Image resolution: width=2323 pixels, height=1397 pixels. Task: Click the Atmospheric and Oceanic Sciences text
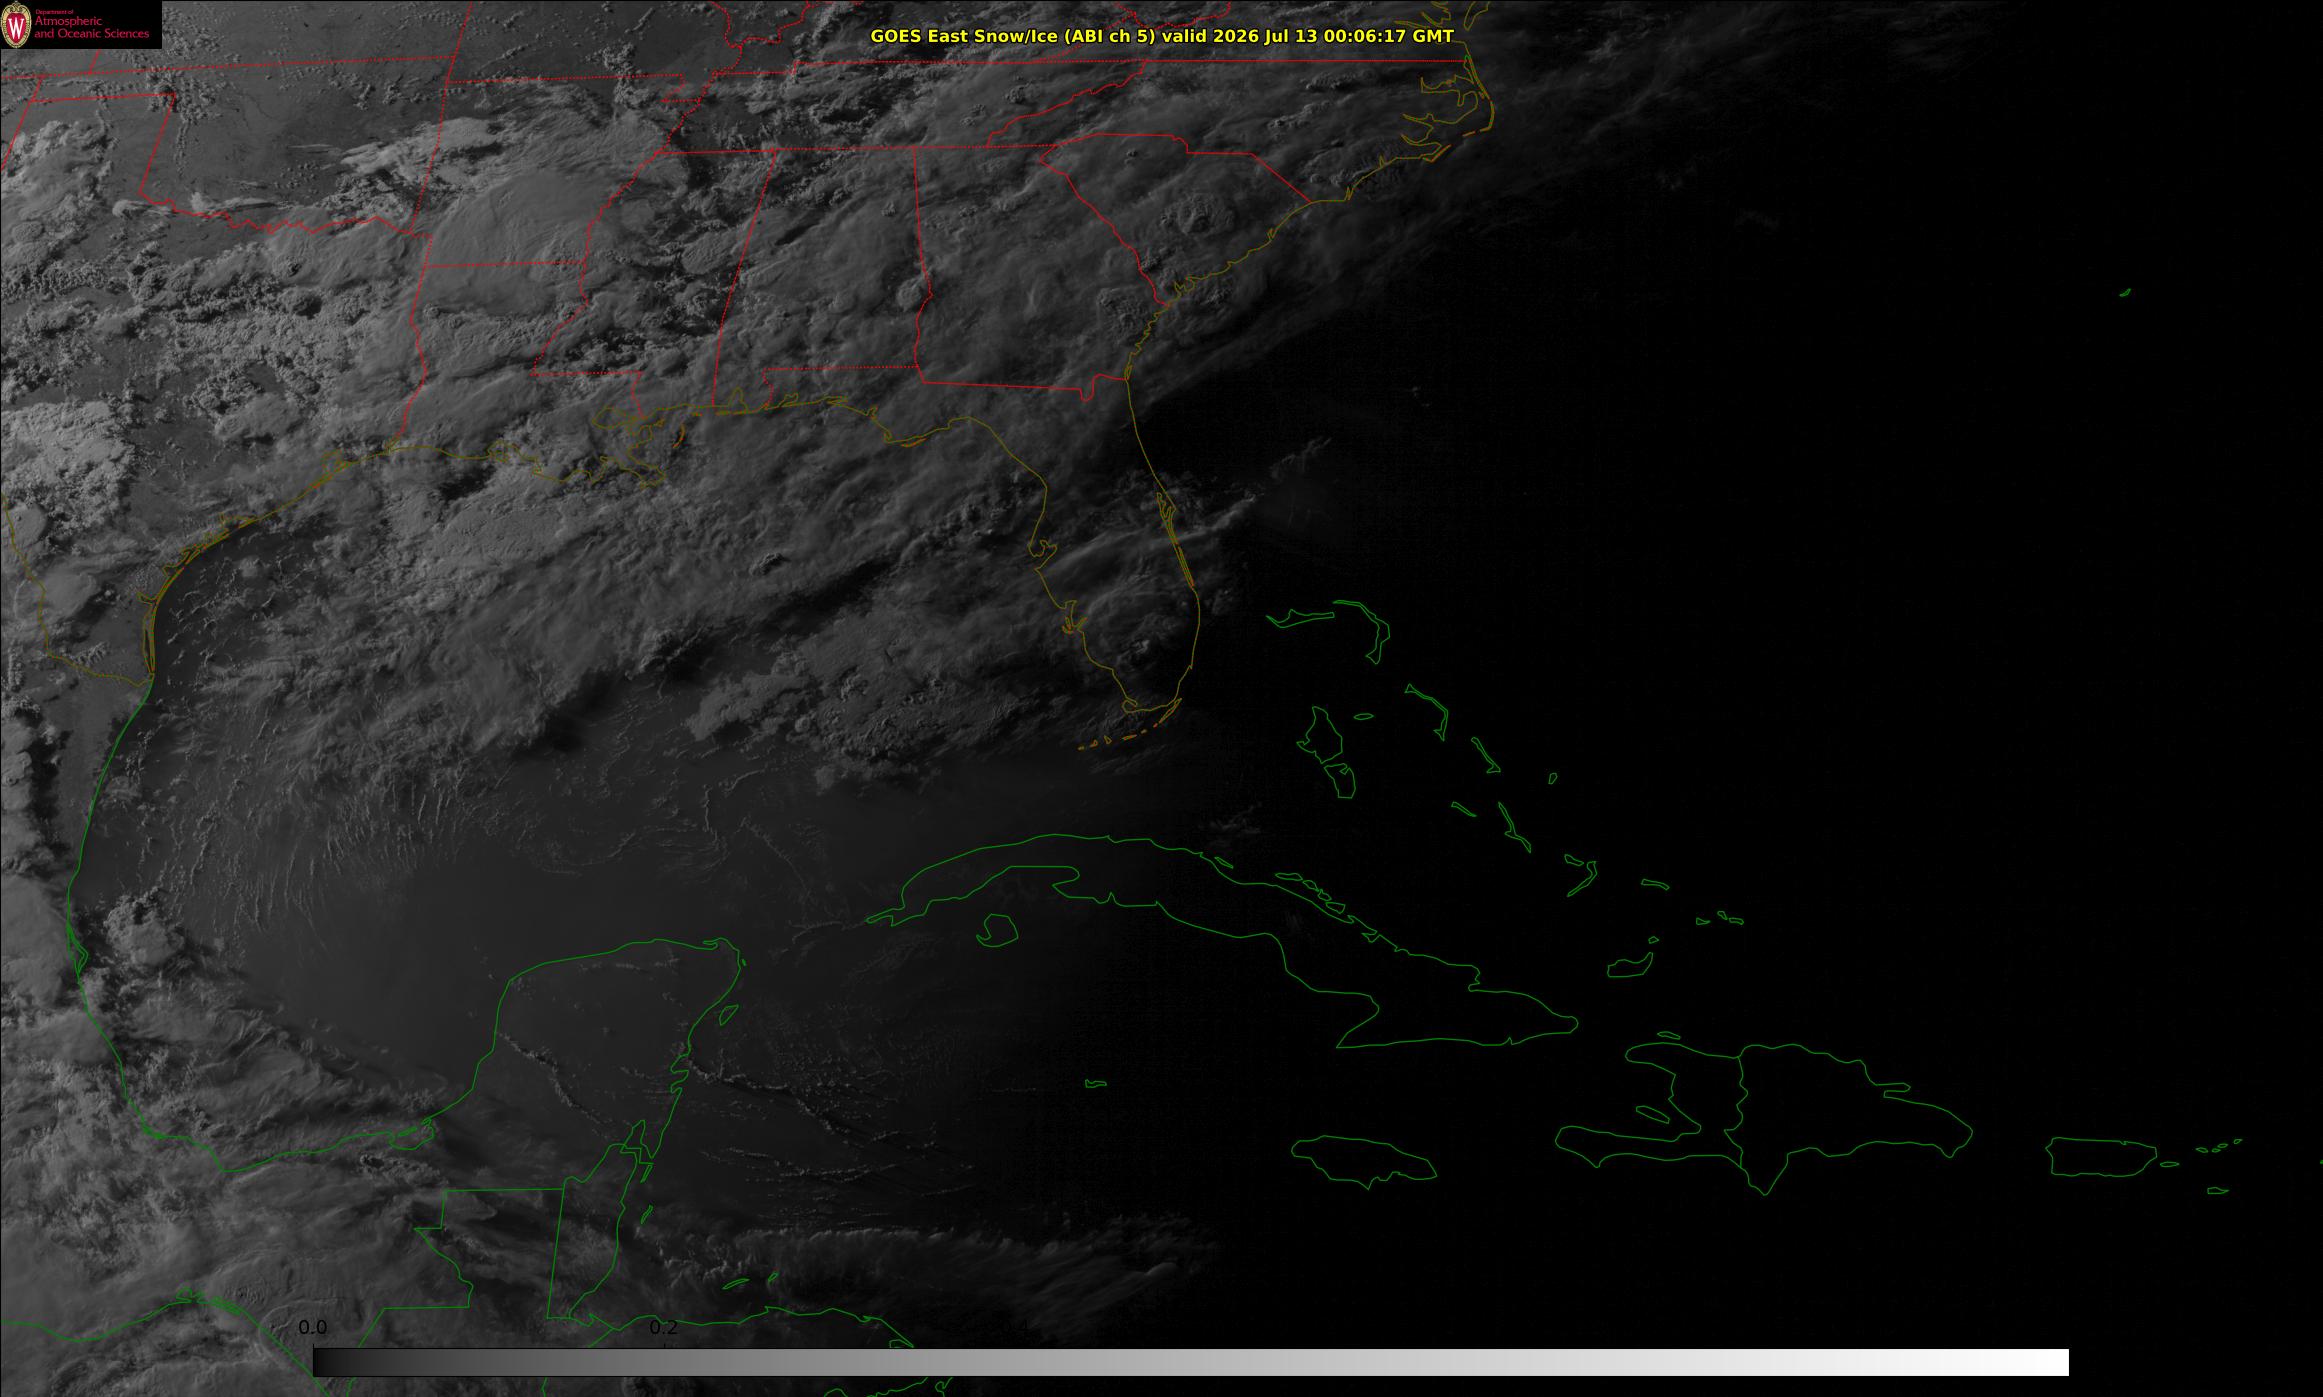click(92, 27)
